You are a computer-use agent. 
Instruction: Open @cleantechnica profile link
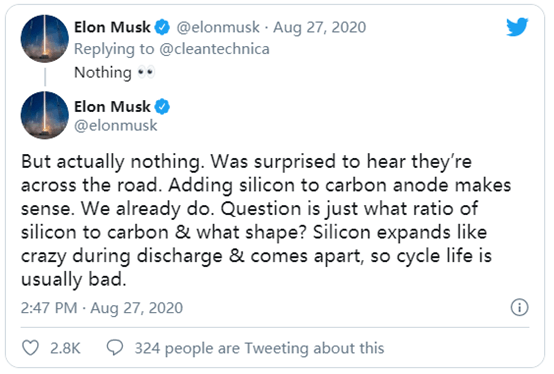214,49
